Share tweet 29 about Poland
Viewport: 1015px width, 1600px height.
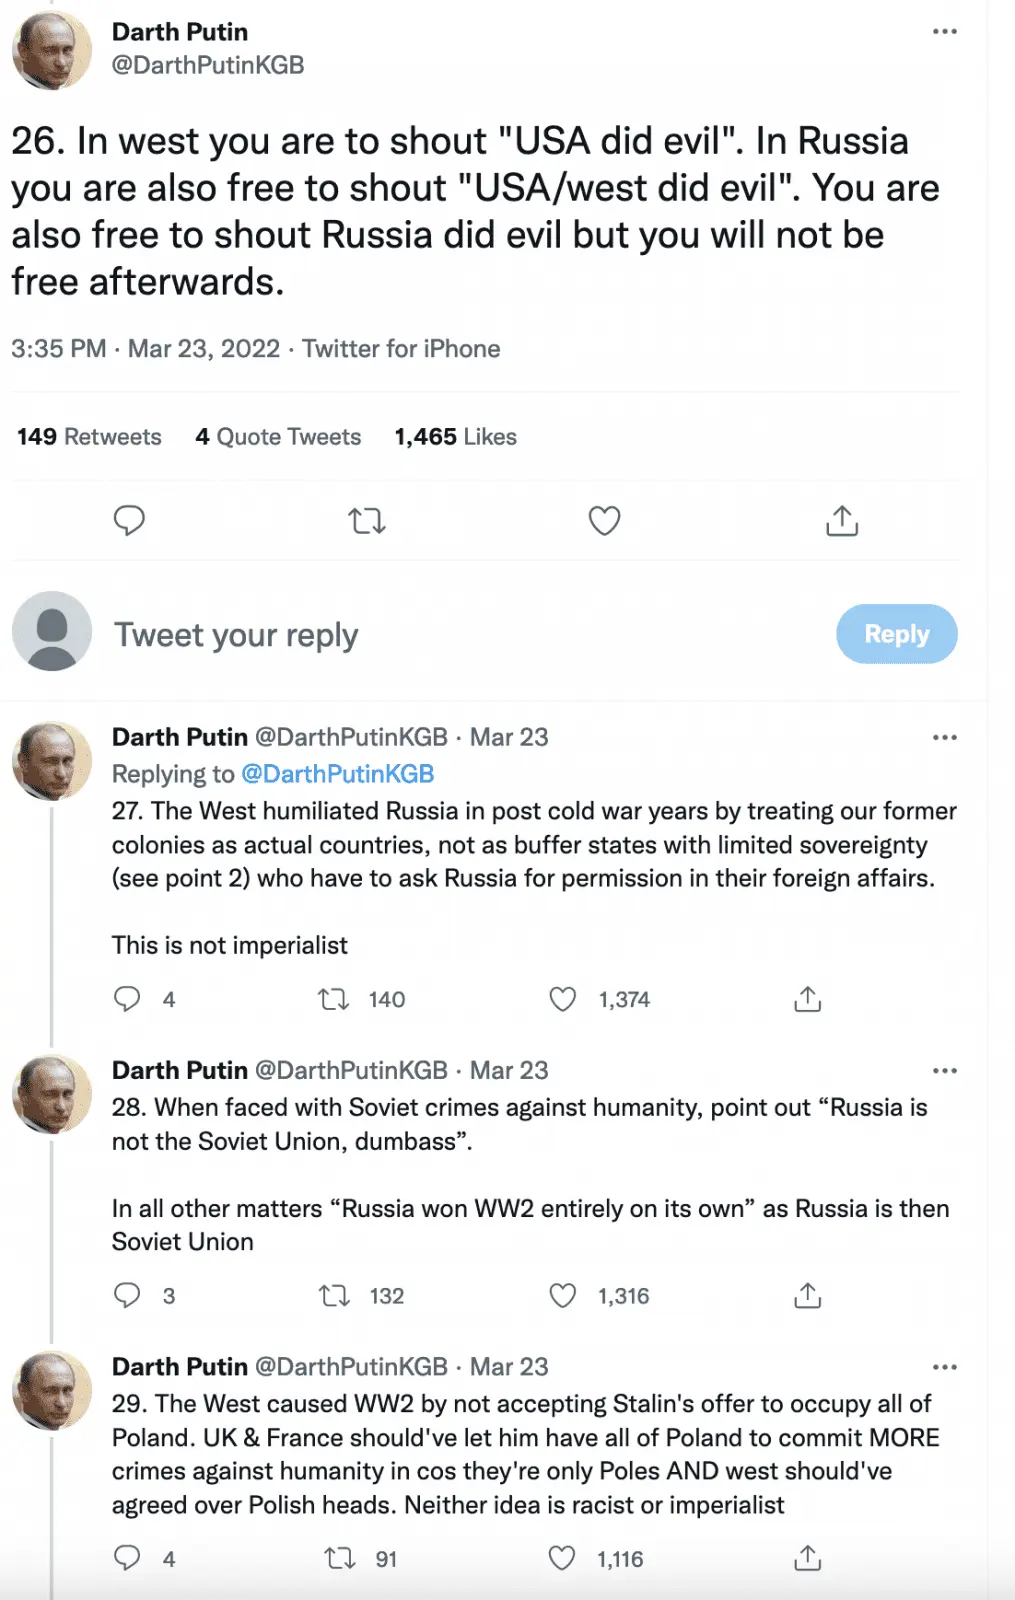[807, 1558]
